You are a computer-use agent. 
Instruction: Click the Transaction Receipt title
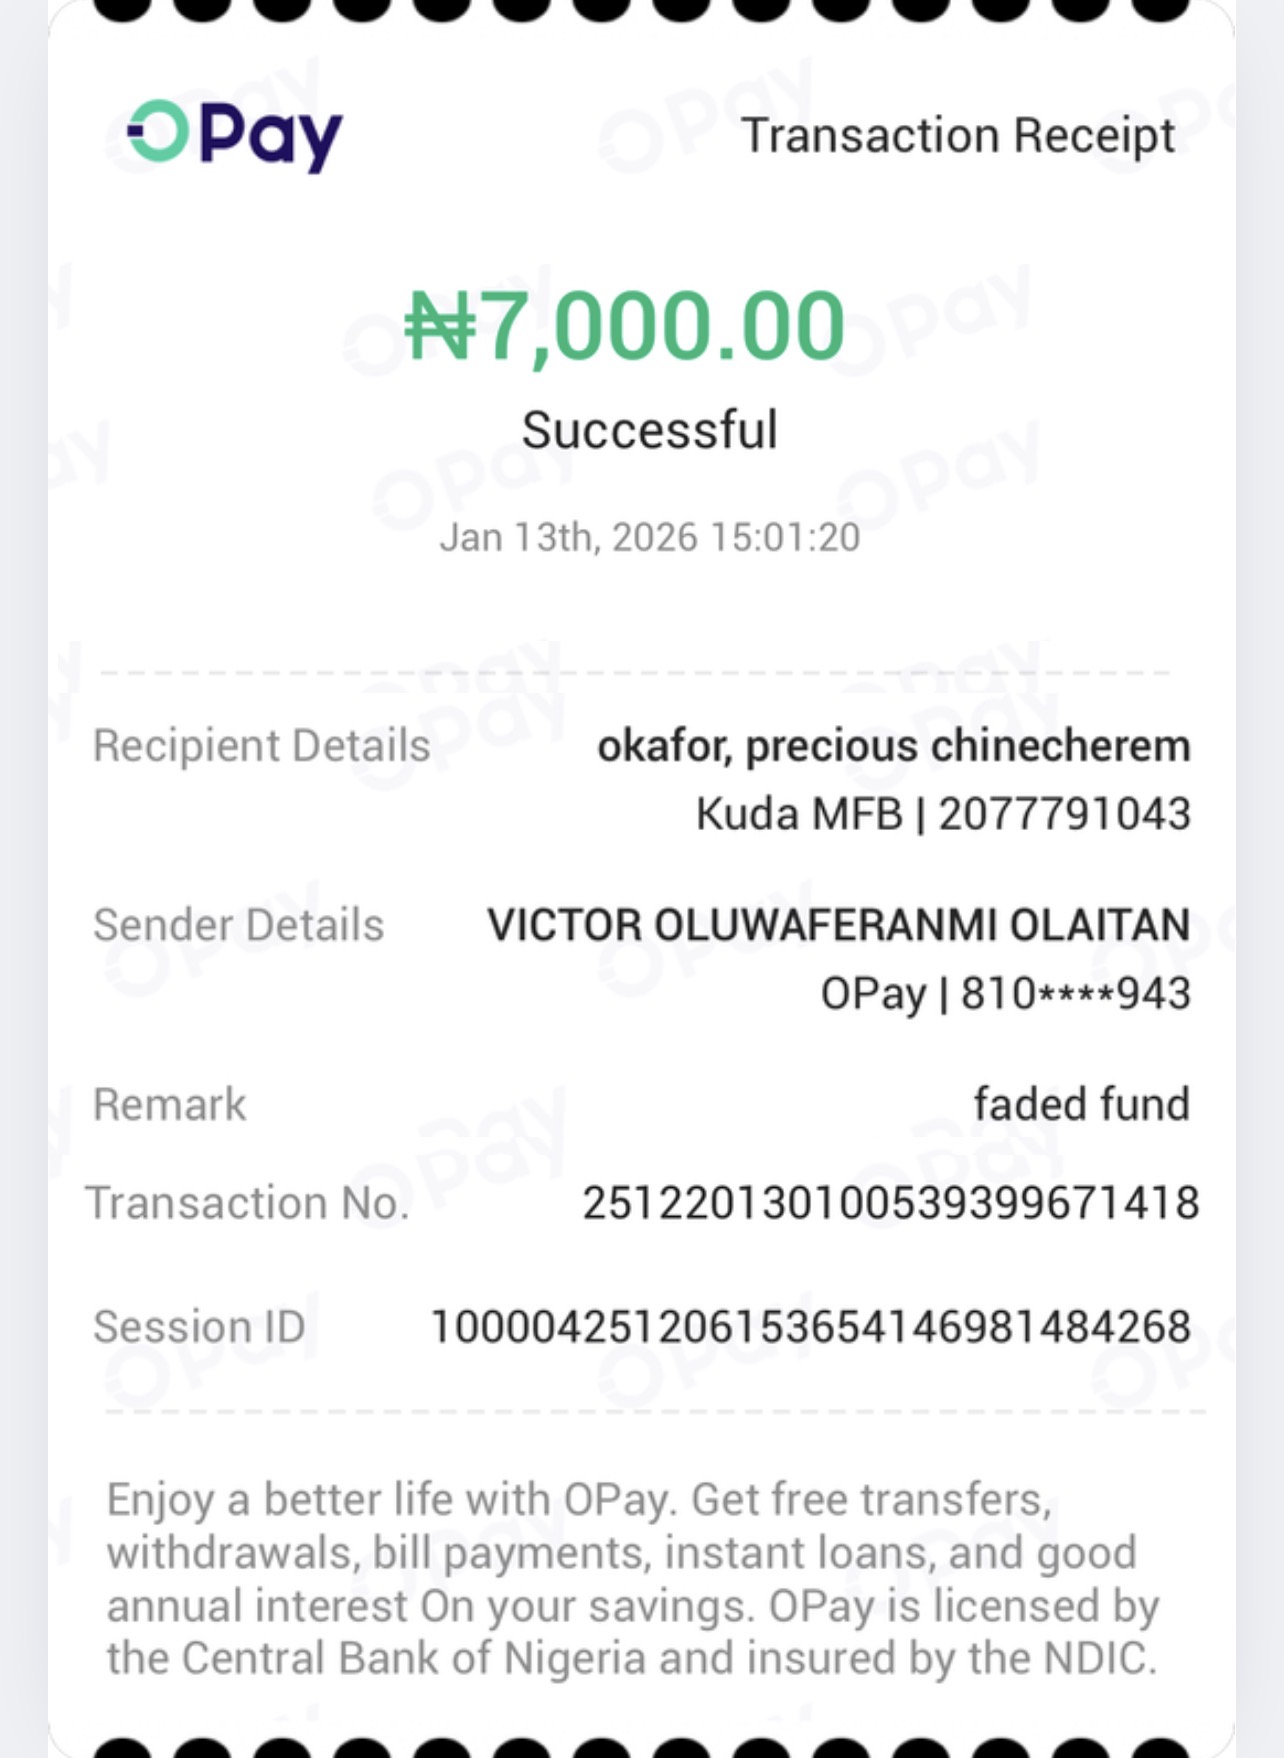pos(957,135)
